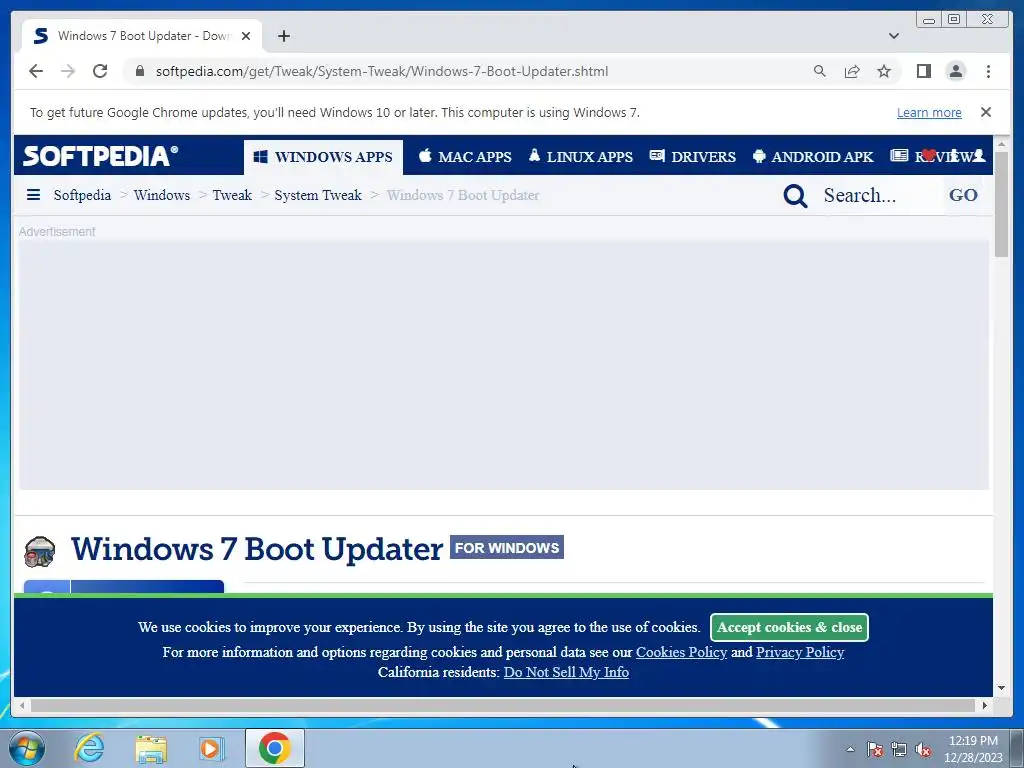This screenshot has height=768, width=1024.
Task: Open the Linux Apps section
Action: point(581,157)
